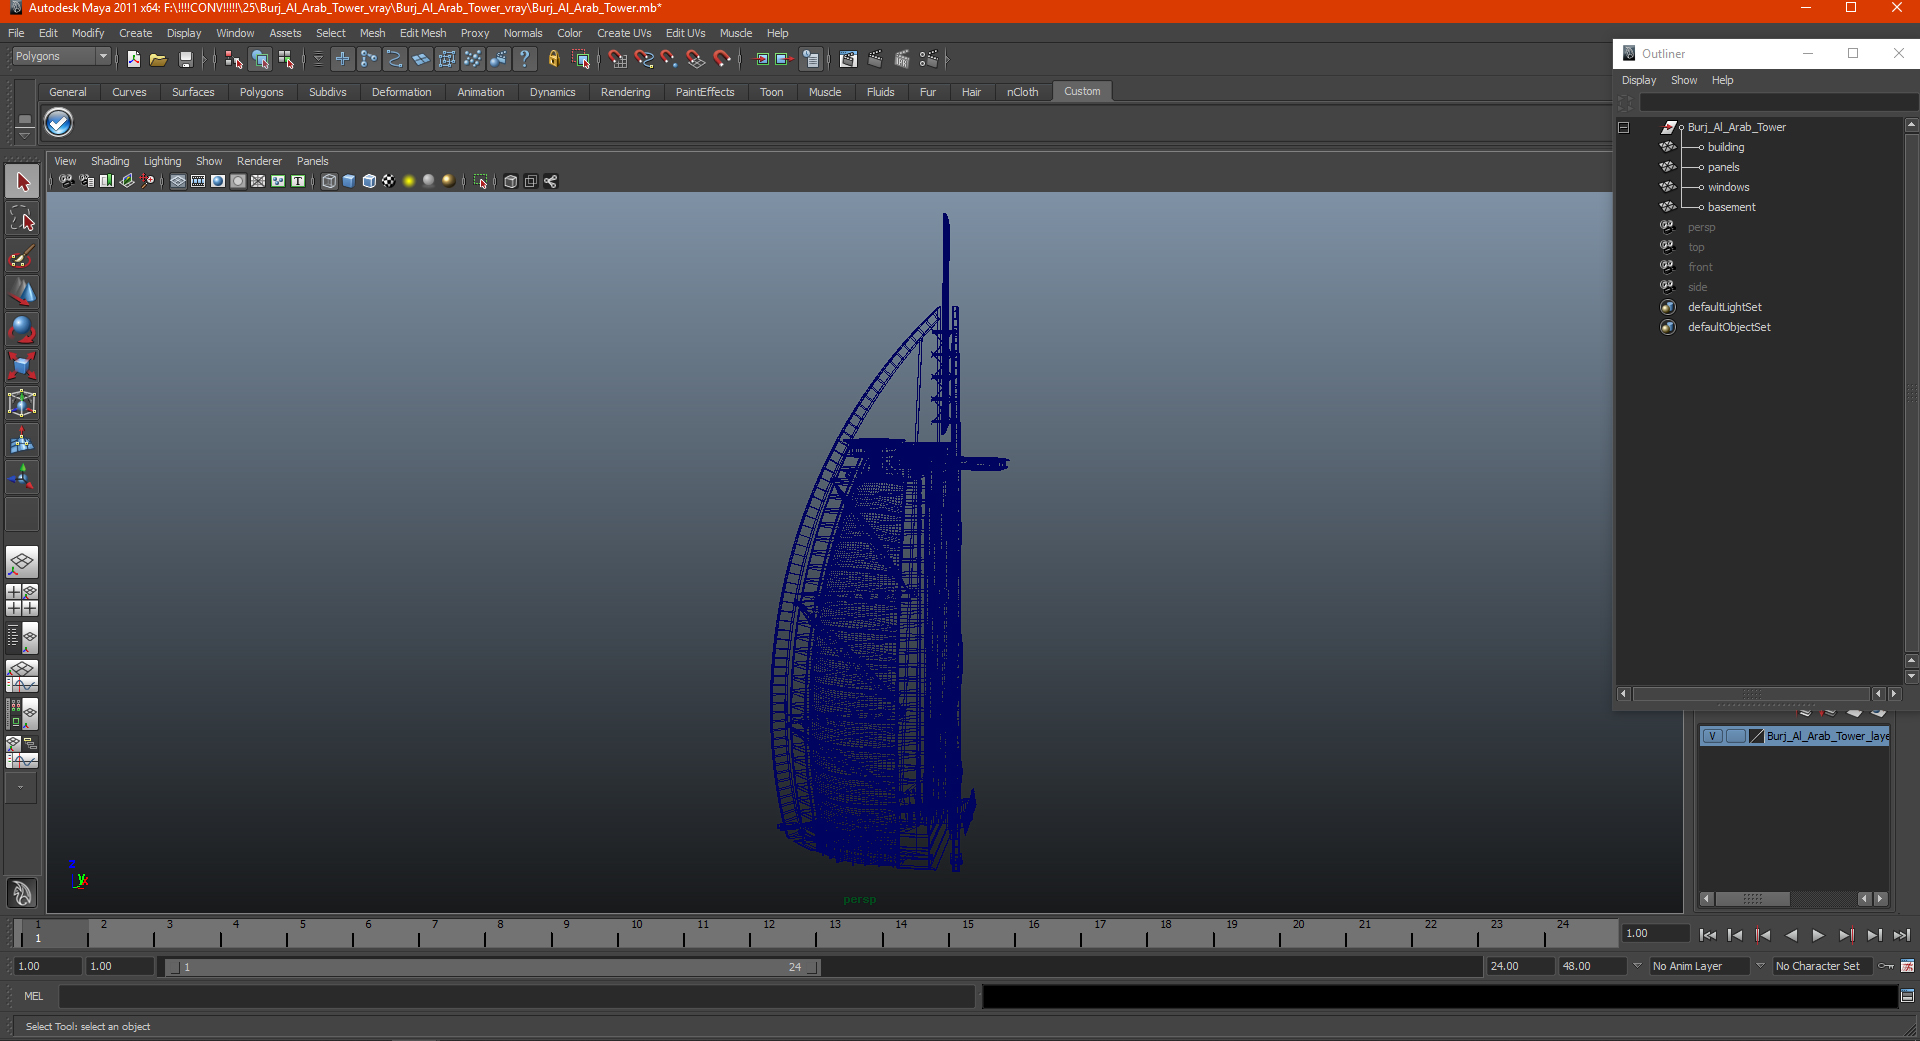The height and width of the screenshot is (1041, 1920).
Task: Start IPR render icon
Action: pyautogui.click(x=902, y=60)
